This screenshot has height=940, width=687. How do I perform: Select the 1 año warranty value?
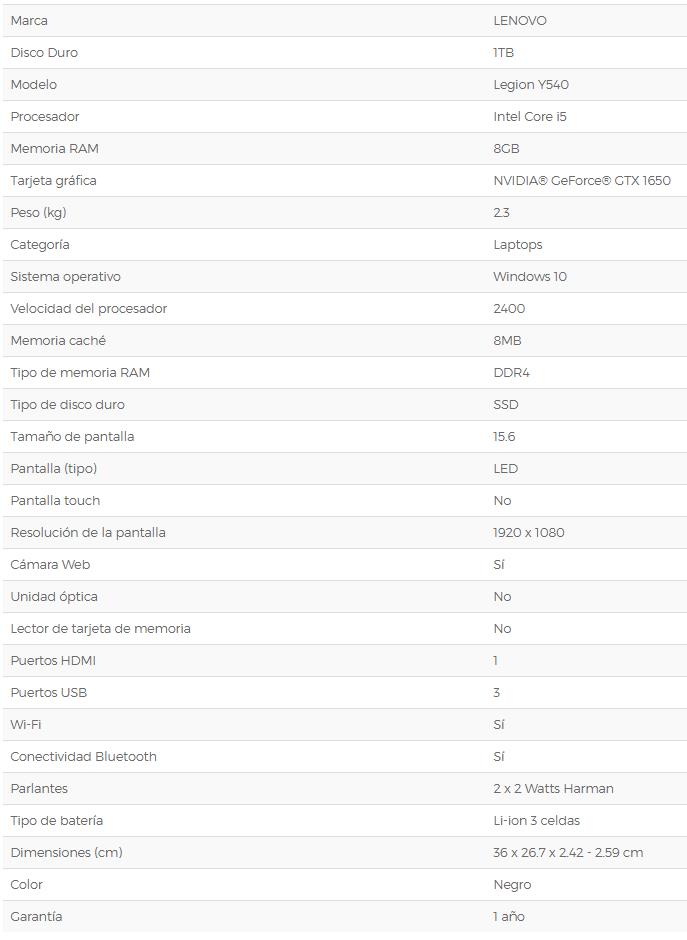[508, 916]
